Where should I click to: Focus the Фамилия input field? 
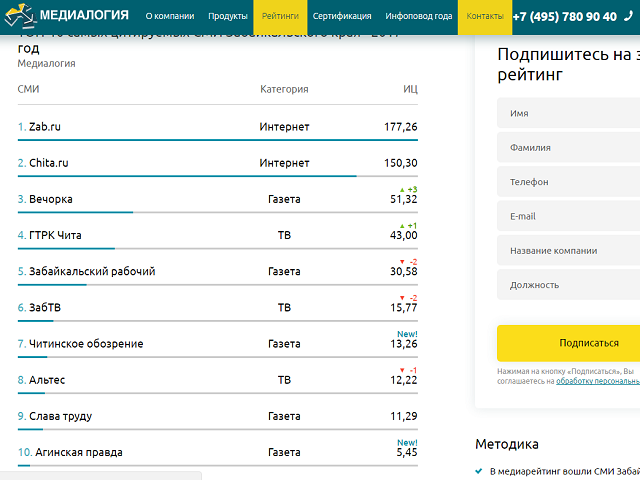tap(568, 147)
